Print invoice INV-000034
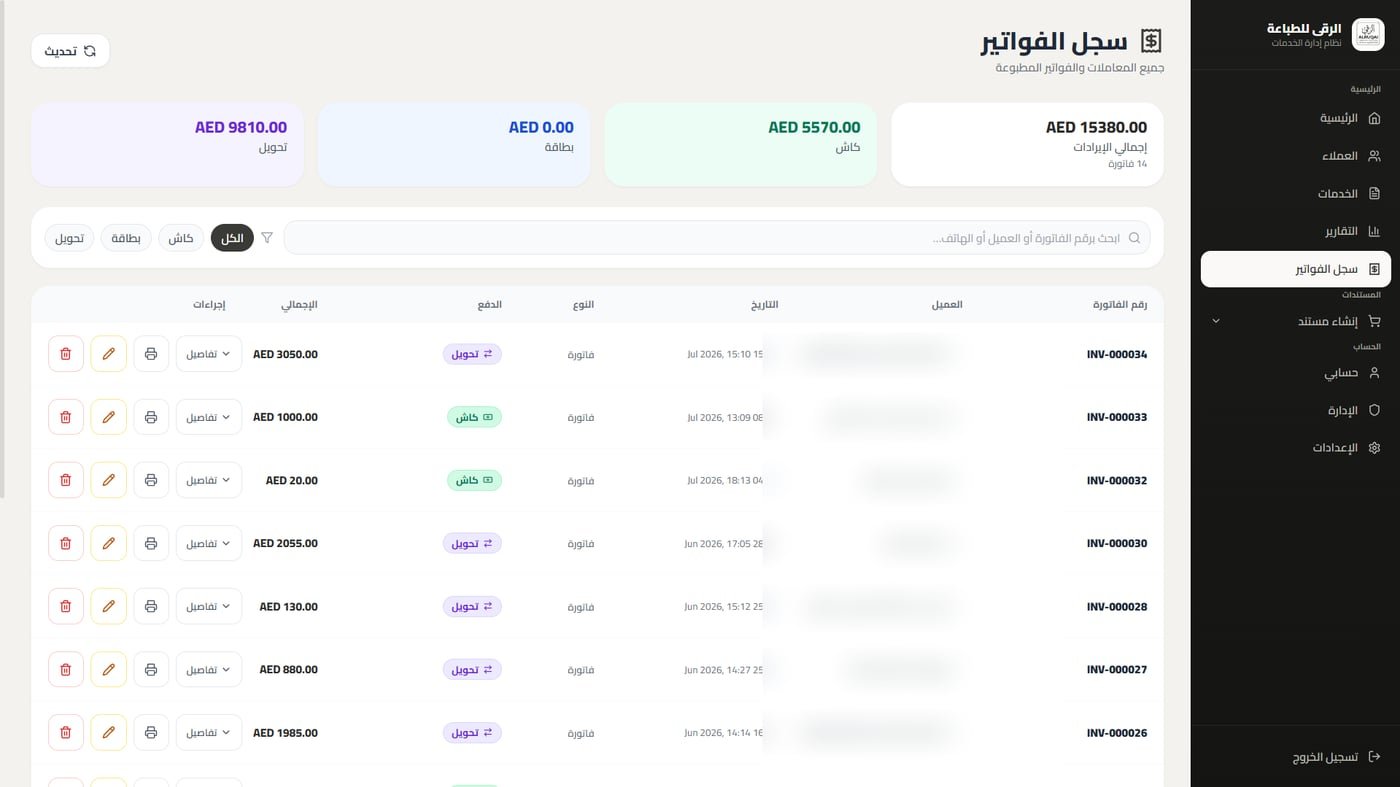1400x787 pixels. [151, 354]
